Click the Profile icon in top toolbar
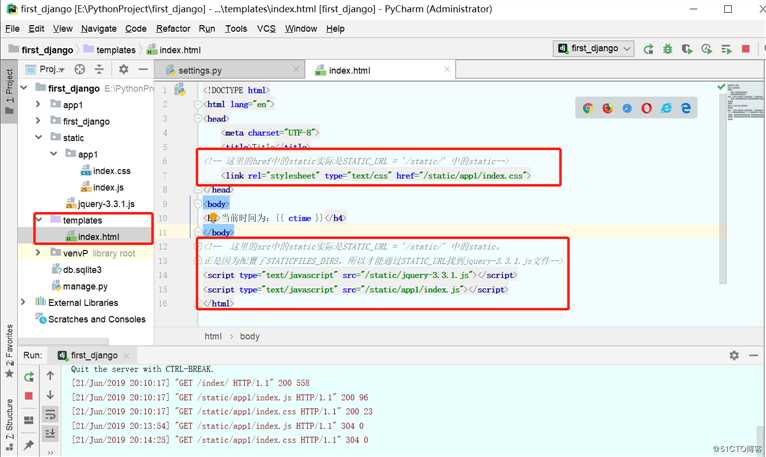Image resolution: width=766 pixels, height=457 pixels. coord(706,49)
